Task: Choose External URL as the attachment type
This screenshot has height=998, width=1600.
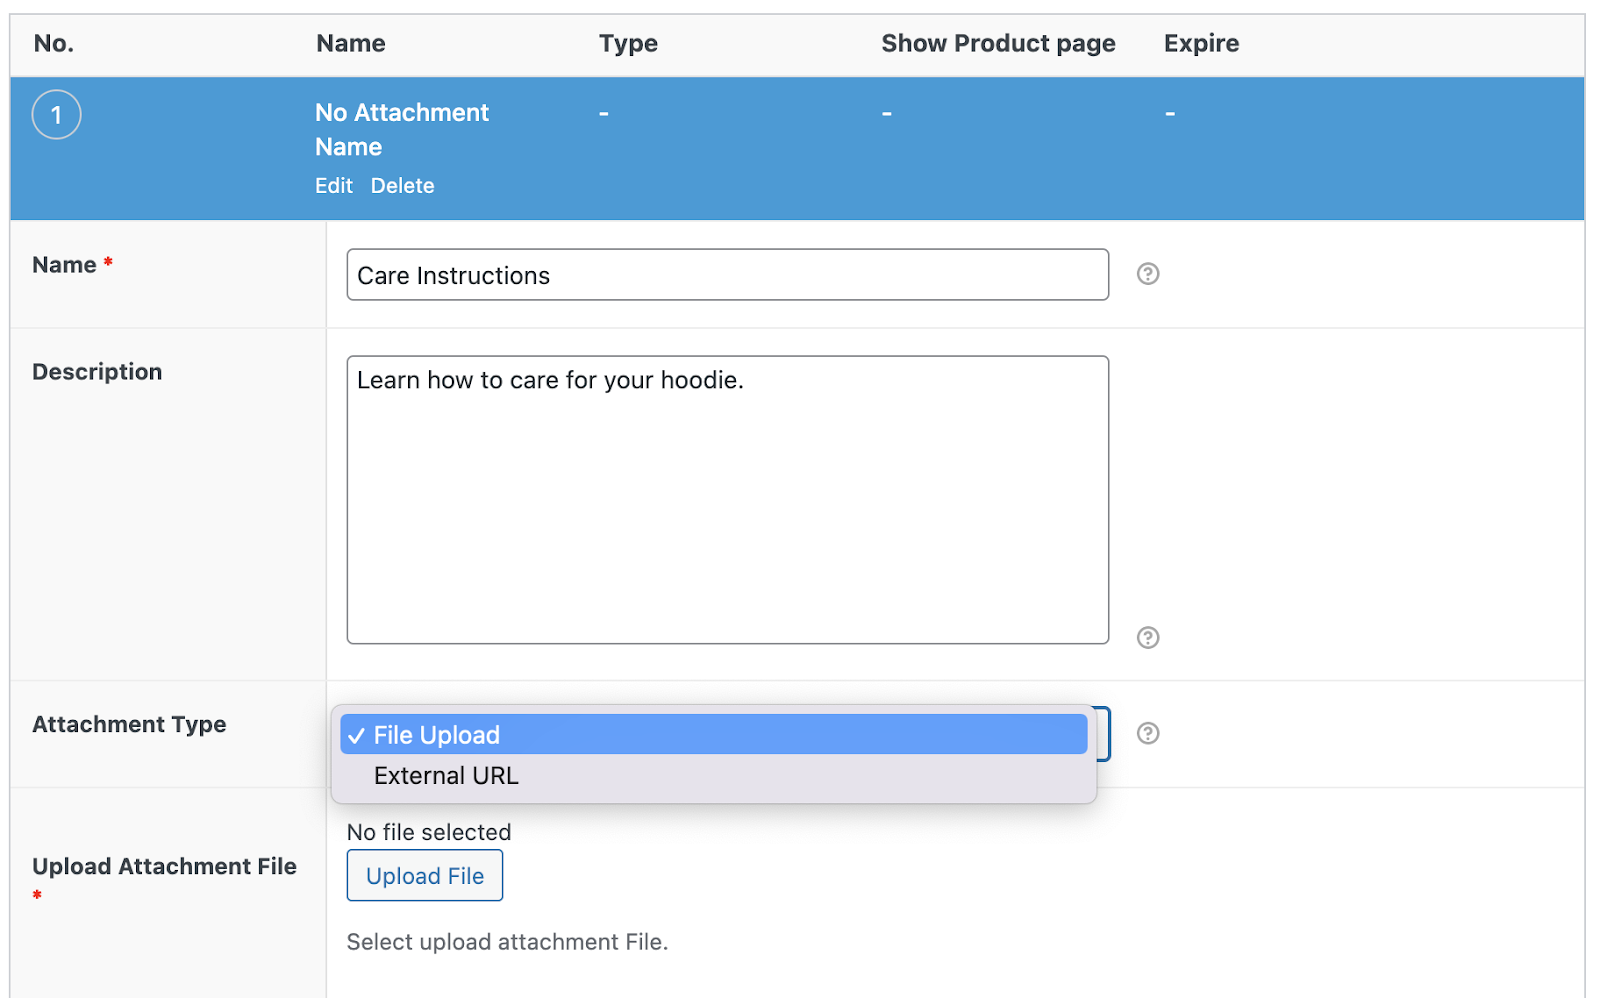Action: coord(446,775)
